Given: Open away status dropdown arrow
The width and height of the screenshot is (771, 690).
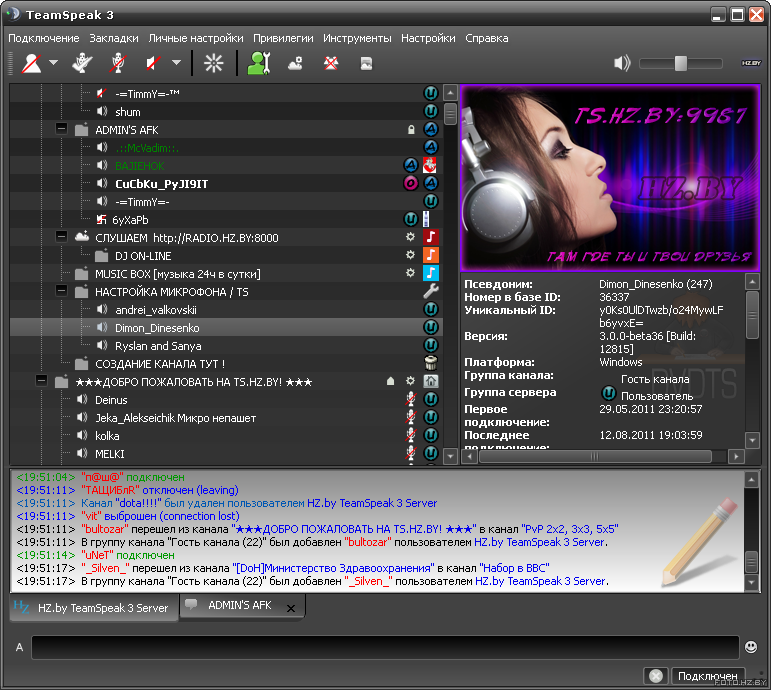Looking at the screenshot, I should click(x=54, y=62).
